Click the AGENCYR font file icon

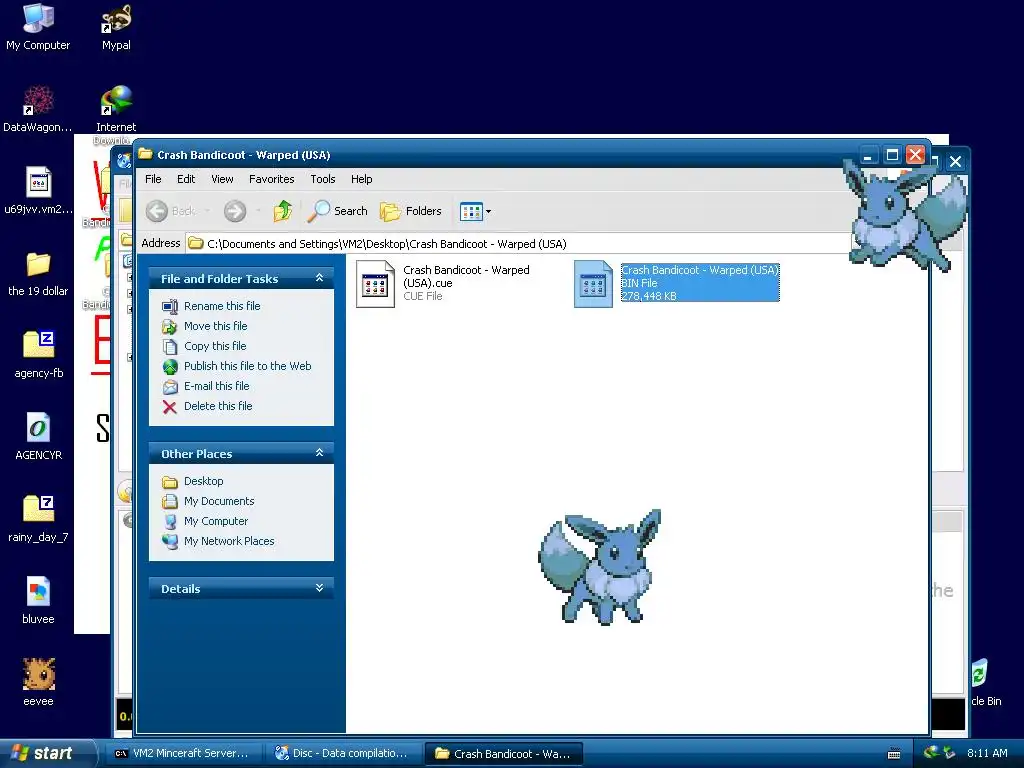(39, 428)
